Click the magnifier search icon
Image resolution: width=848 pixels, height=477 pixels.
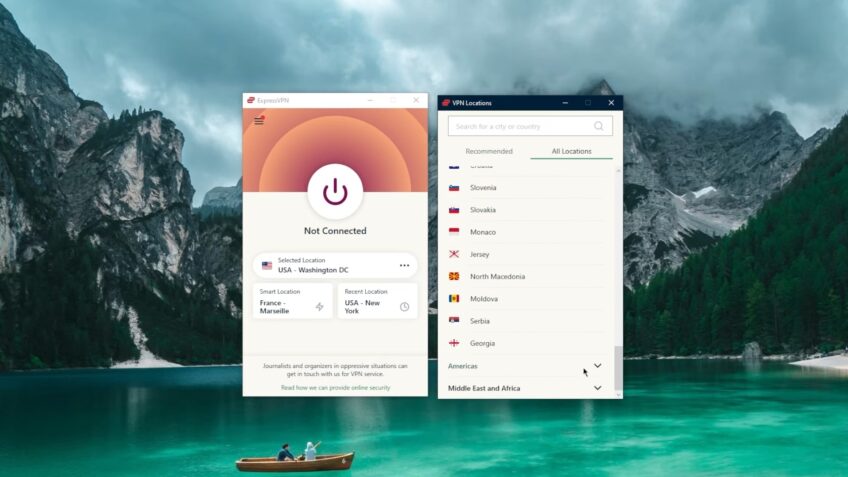click(x=599, y=126)
